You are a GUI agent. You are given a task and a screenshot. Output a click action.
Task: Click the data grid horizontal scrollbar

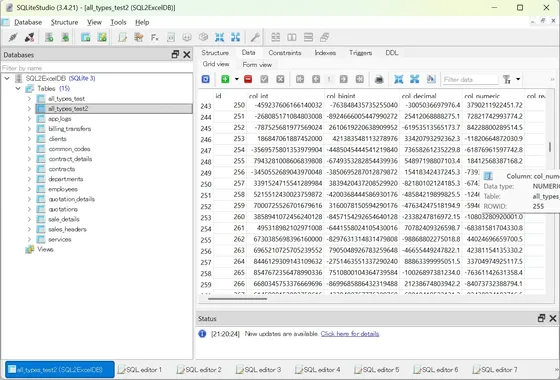click(237, 299)
